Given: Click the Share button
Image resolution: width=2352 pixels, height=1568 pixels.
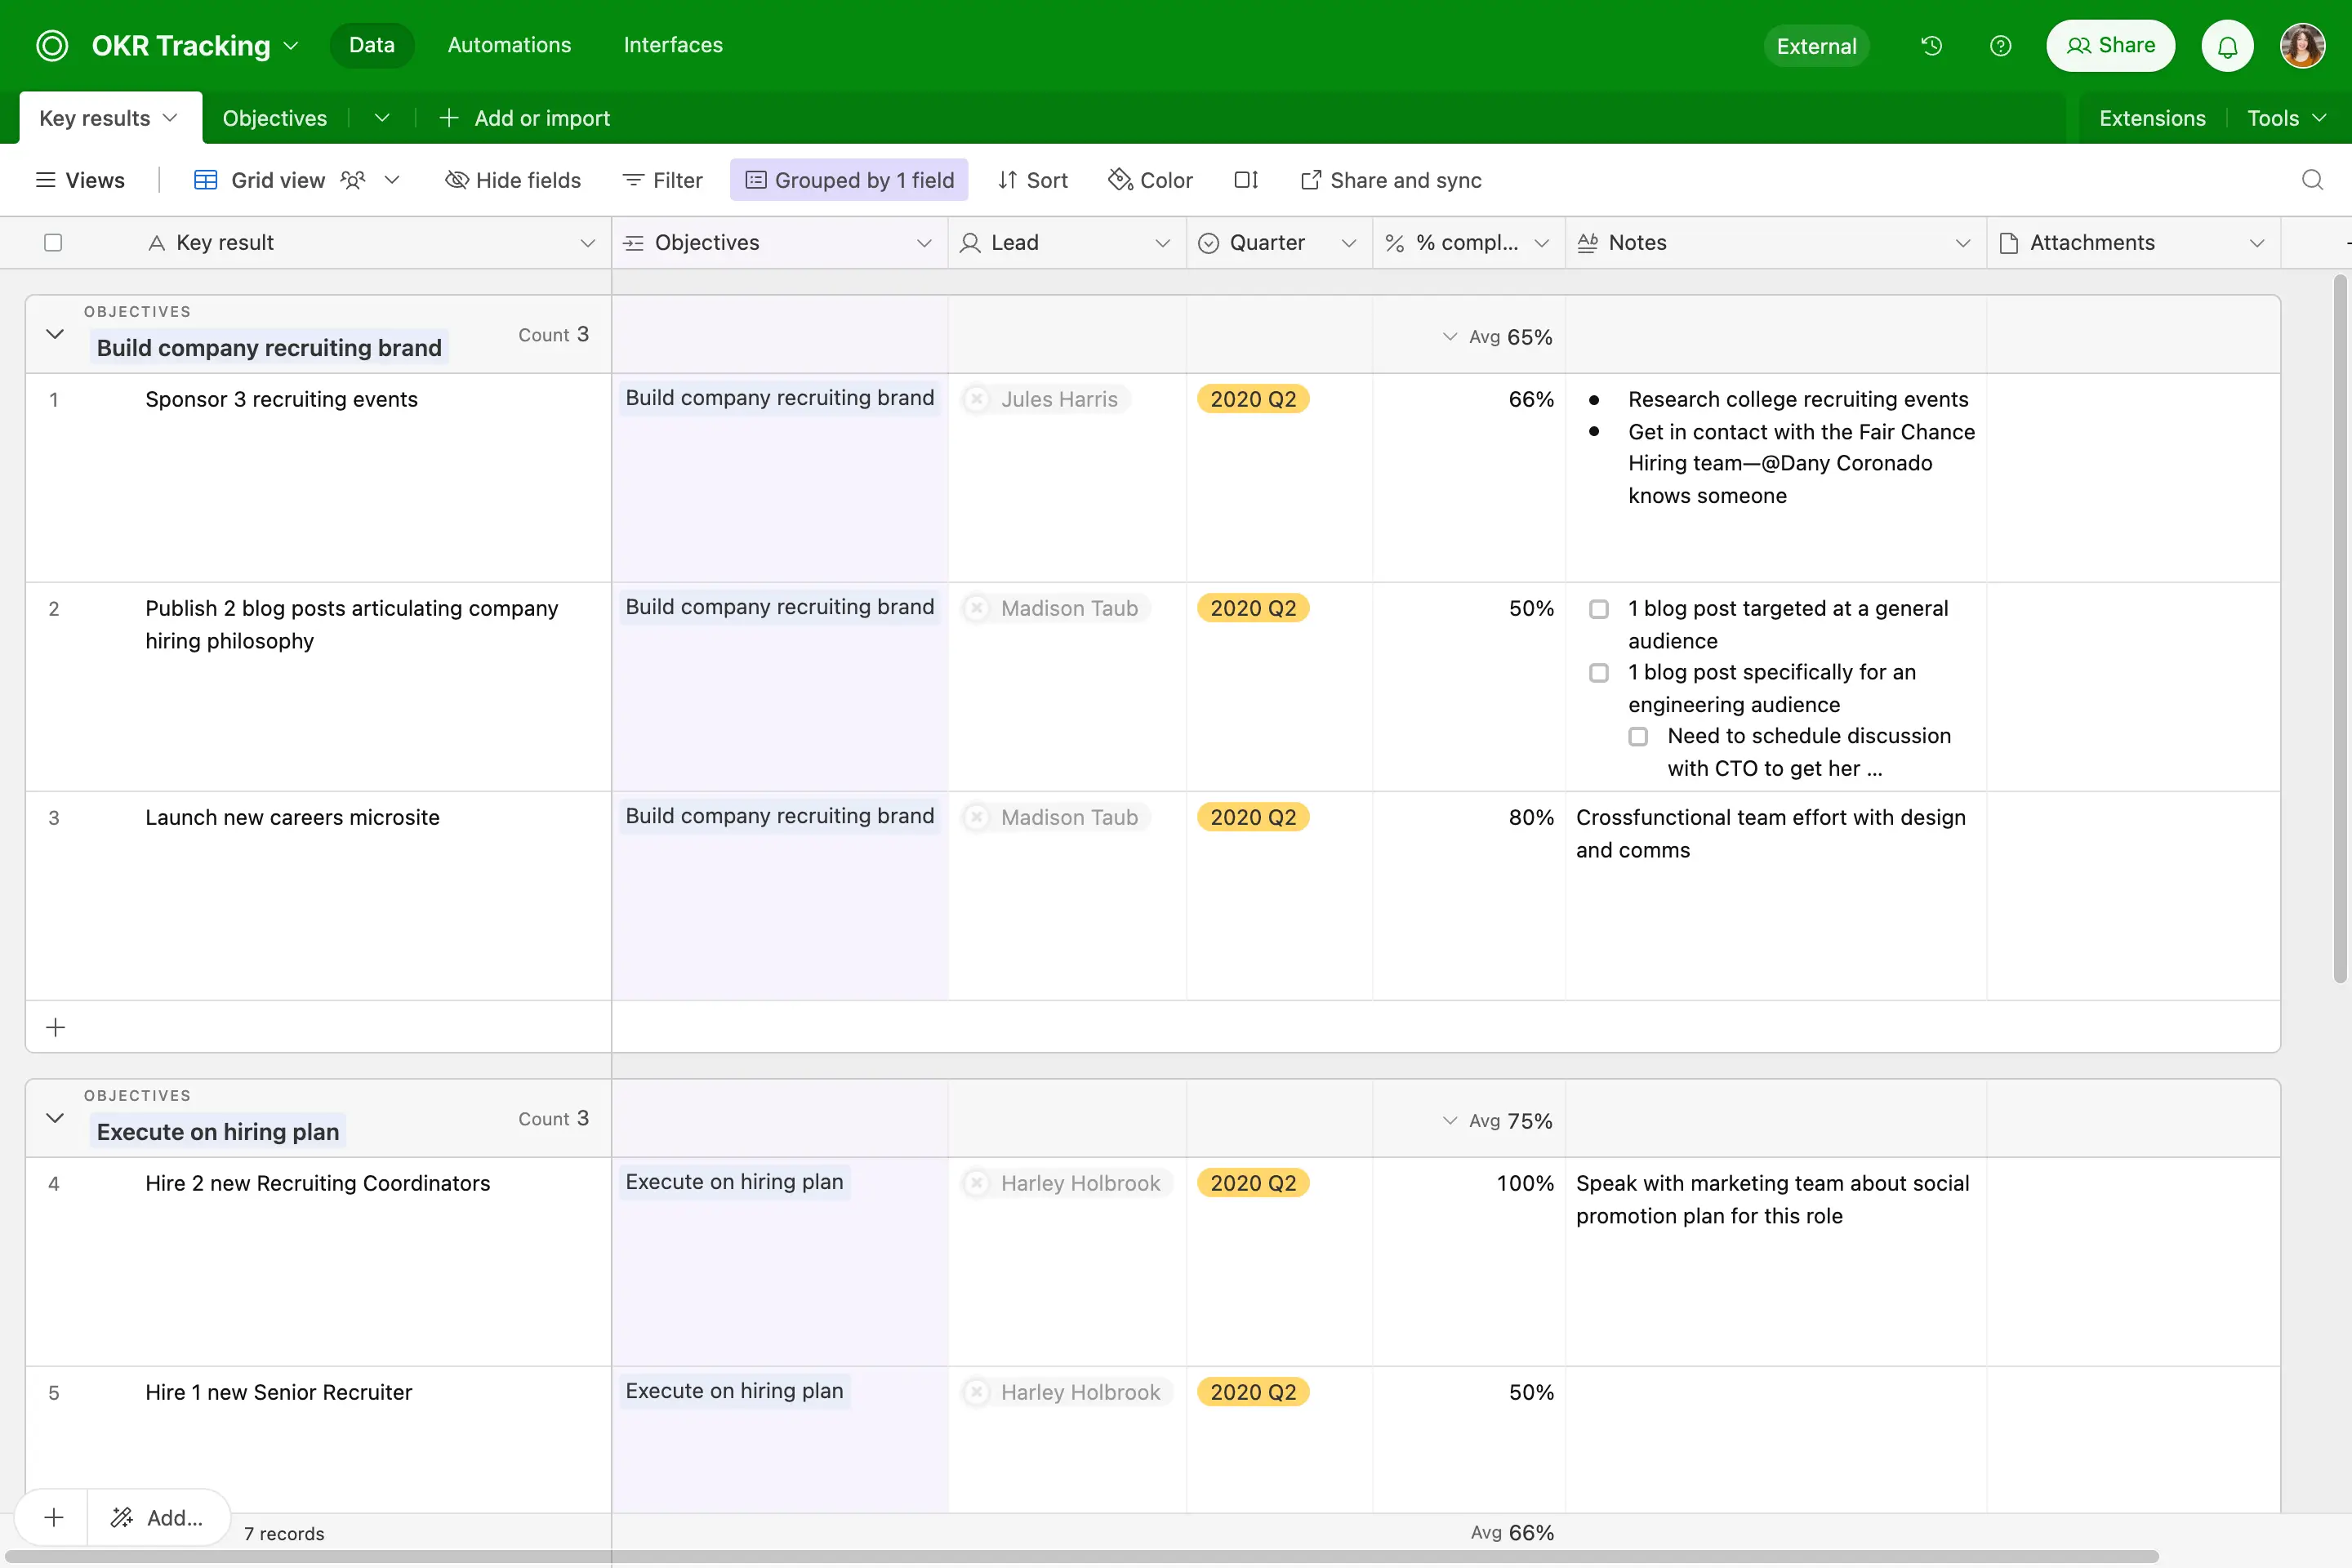Looking at the screenshot, I should coord(2110,45).
